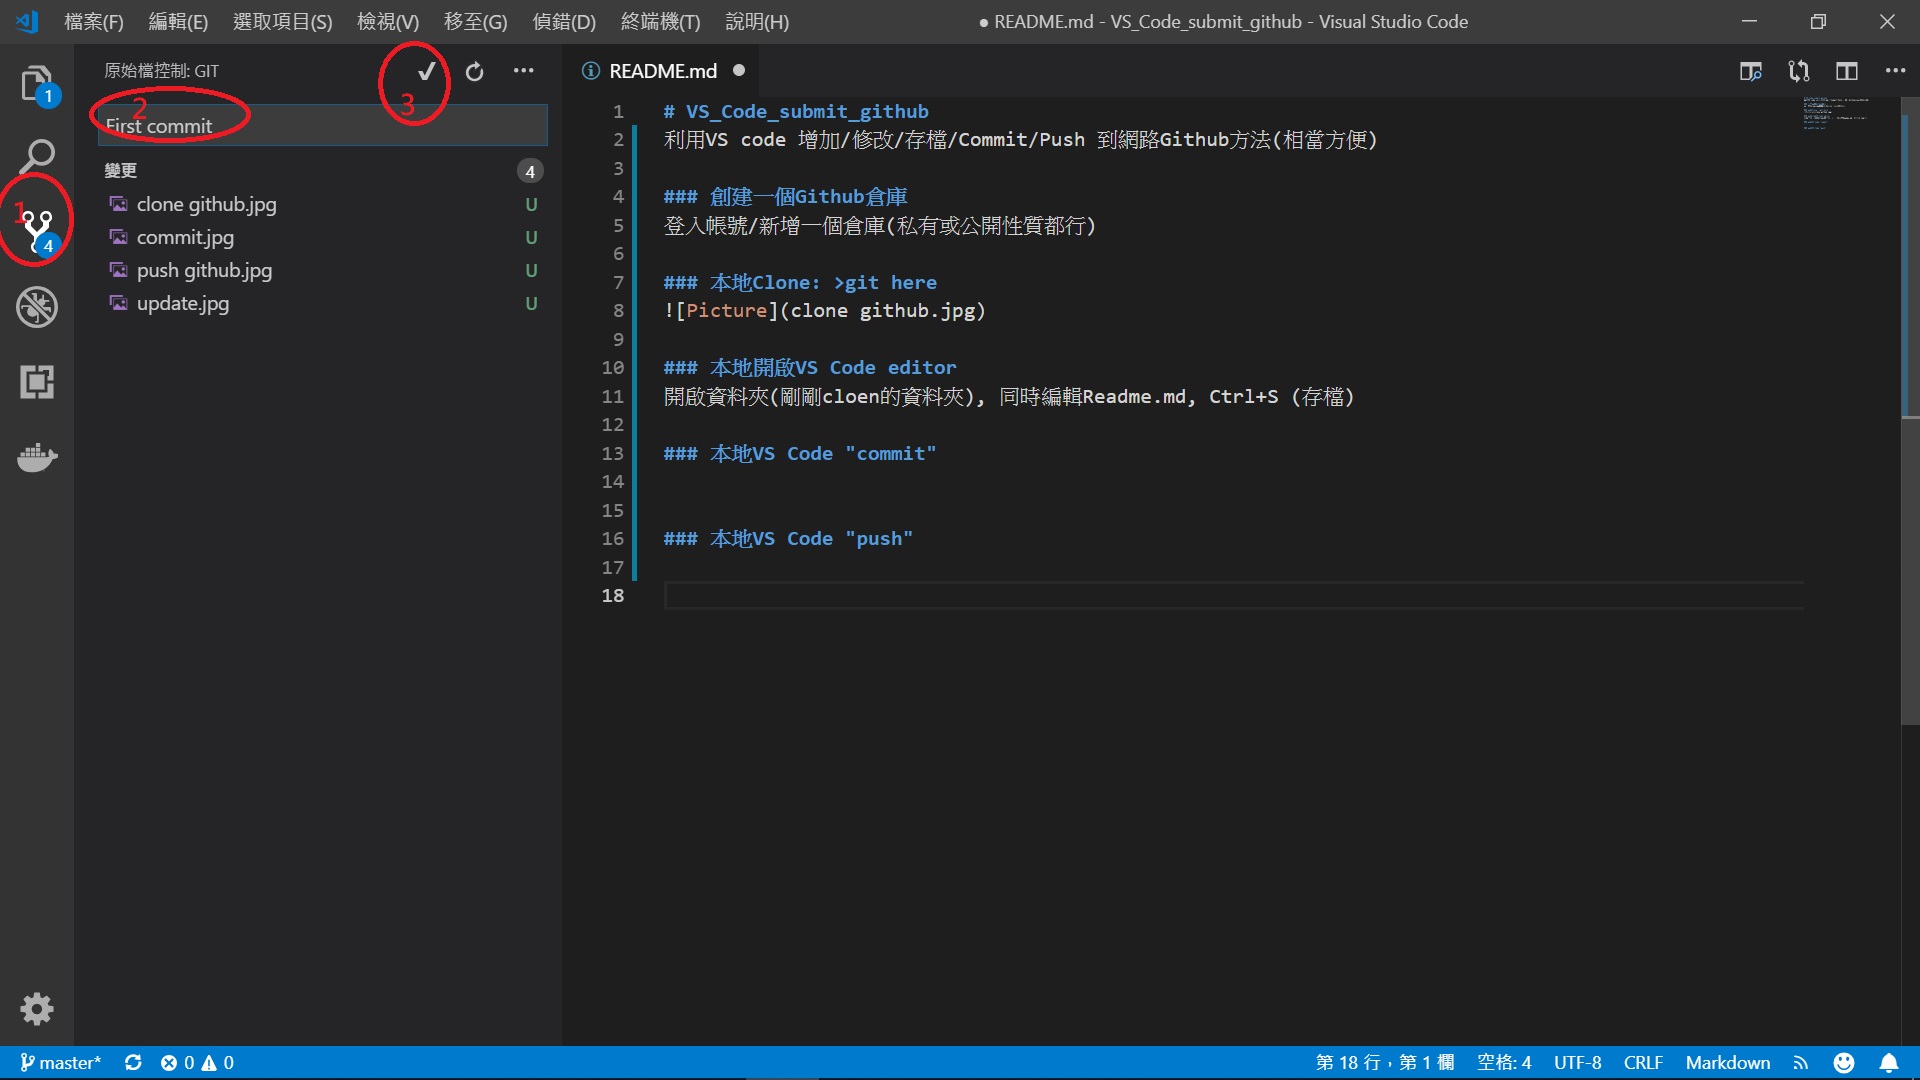This screenshot has width=1920, height=1080.
Task: Click the master branch in status bar
Action: click(61, 1062)
